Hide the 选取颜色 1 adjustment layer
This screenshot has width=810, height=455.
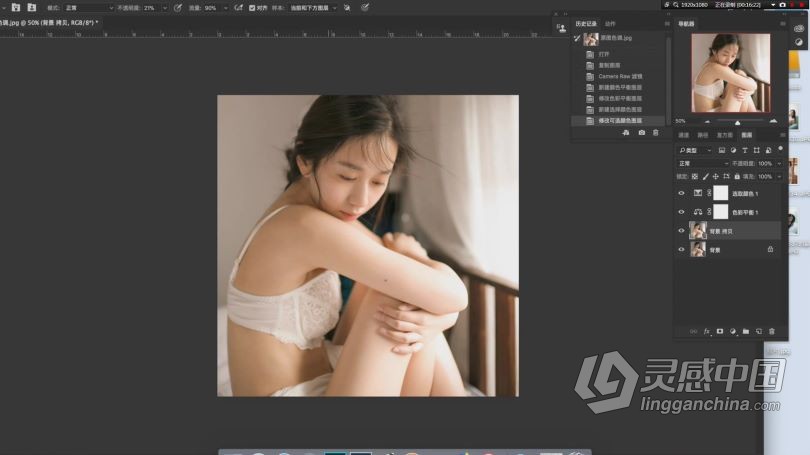pyautogui.click(x=682, y=193)
